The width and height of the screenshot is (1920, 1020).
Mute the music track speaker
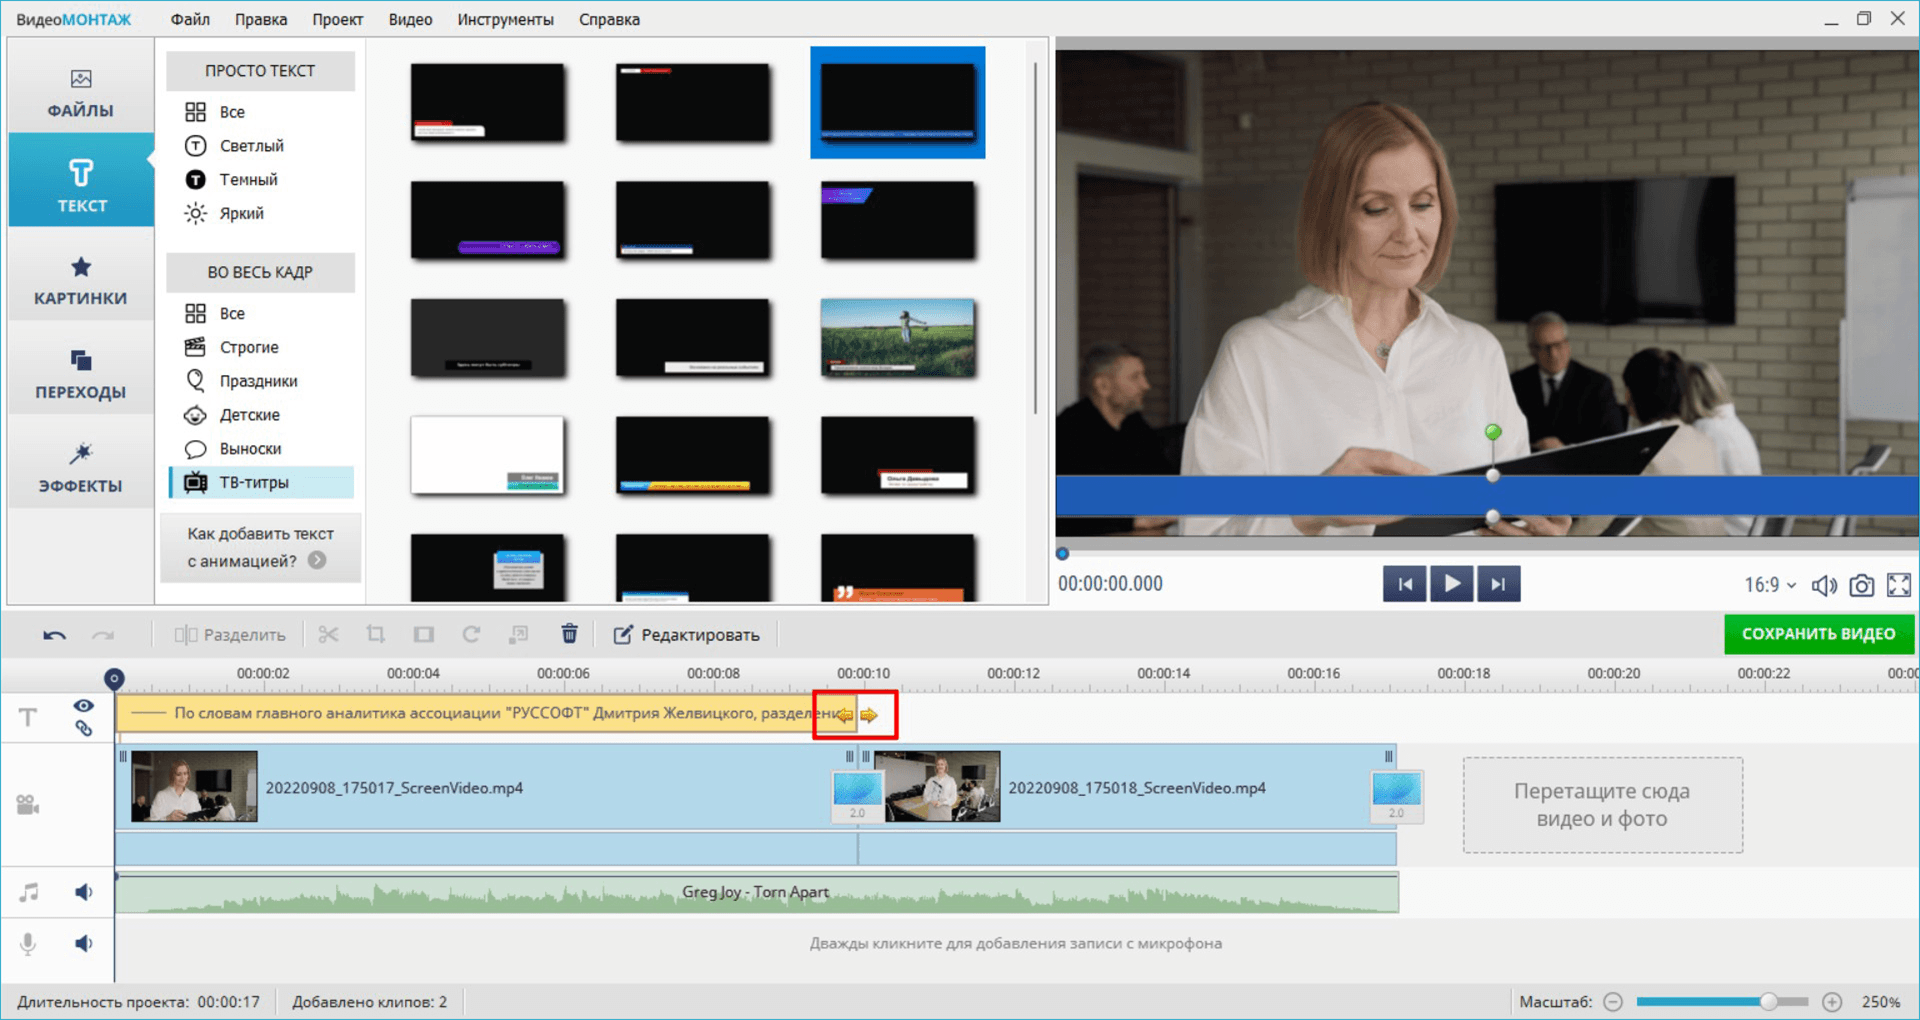84,892
